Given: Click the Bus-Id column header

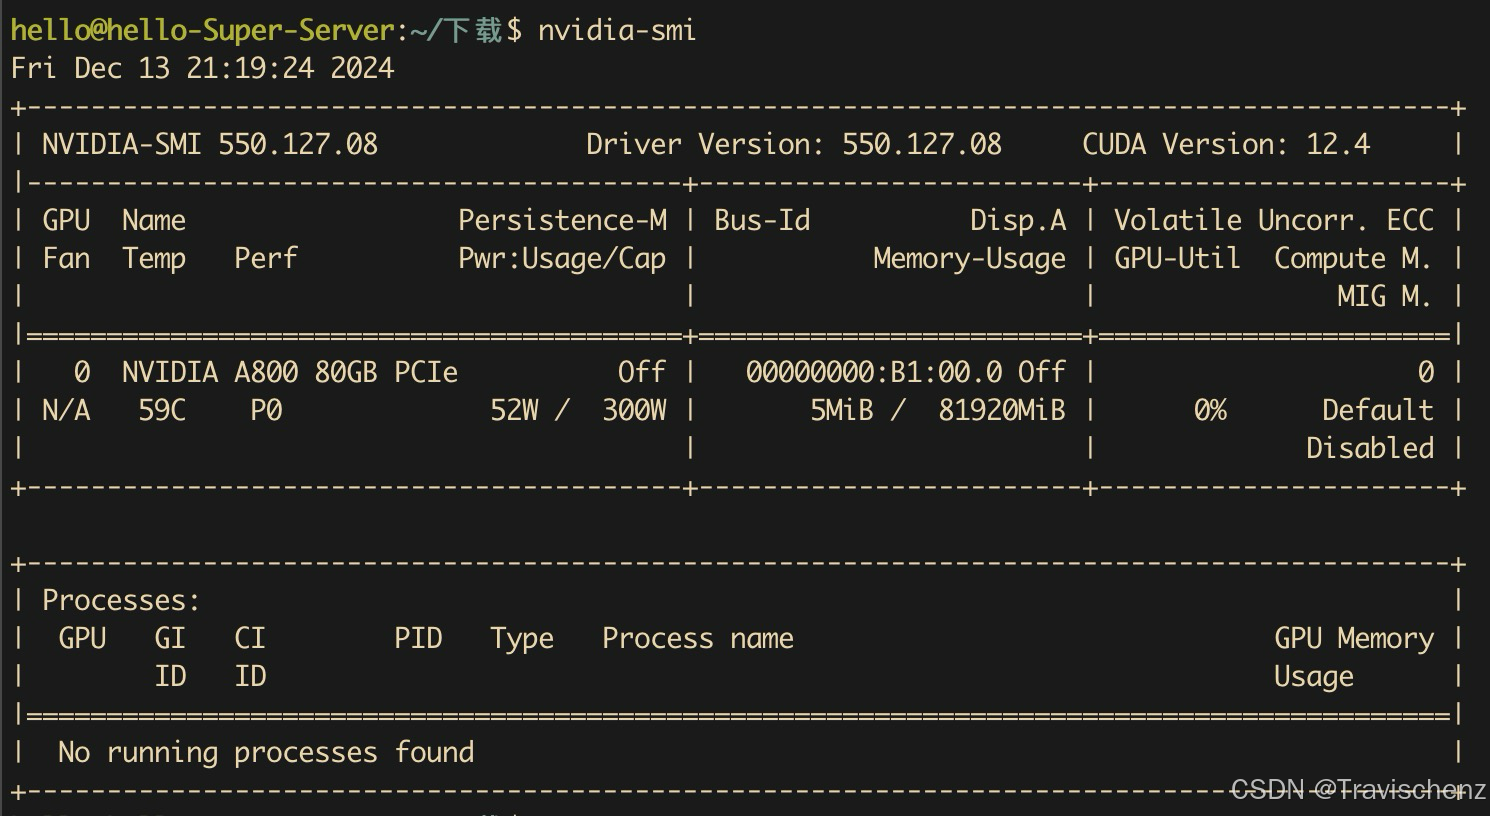Looking at the screenshot, I should coord(762,220).
